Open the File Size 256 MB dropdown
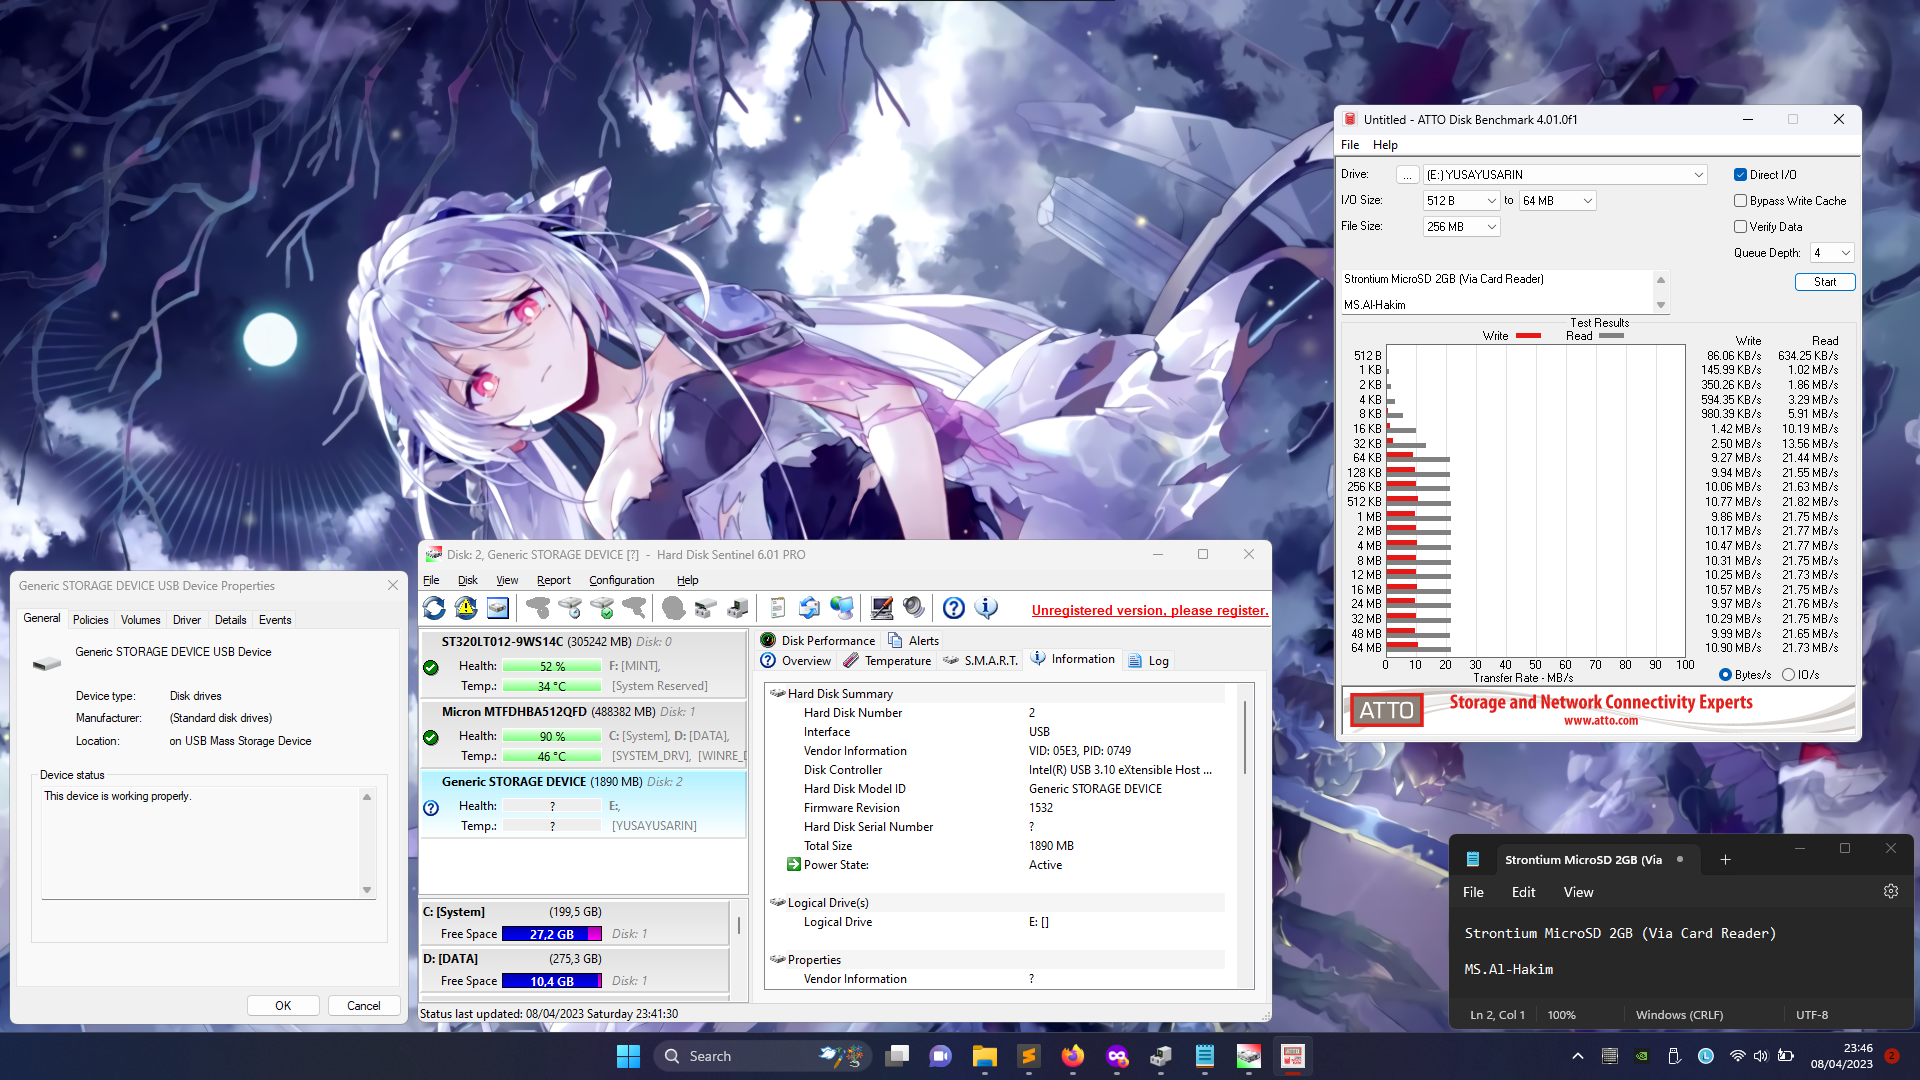1920x1080 pixels. (x=1461, y=227)
